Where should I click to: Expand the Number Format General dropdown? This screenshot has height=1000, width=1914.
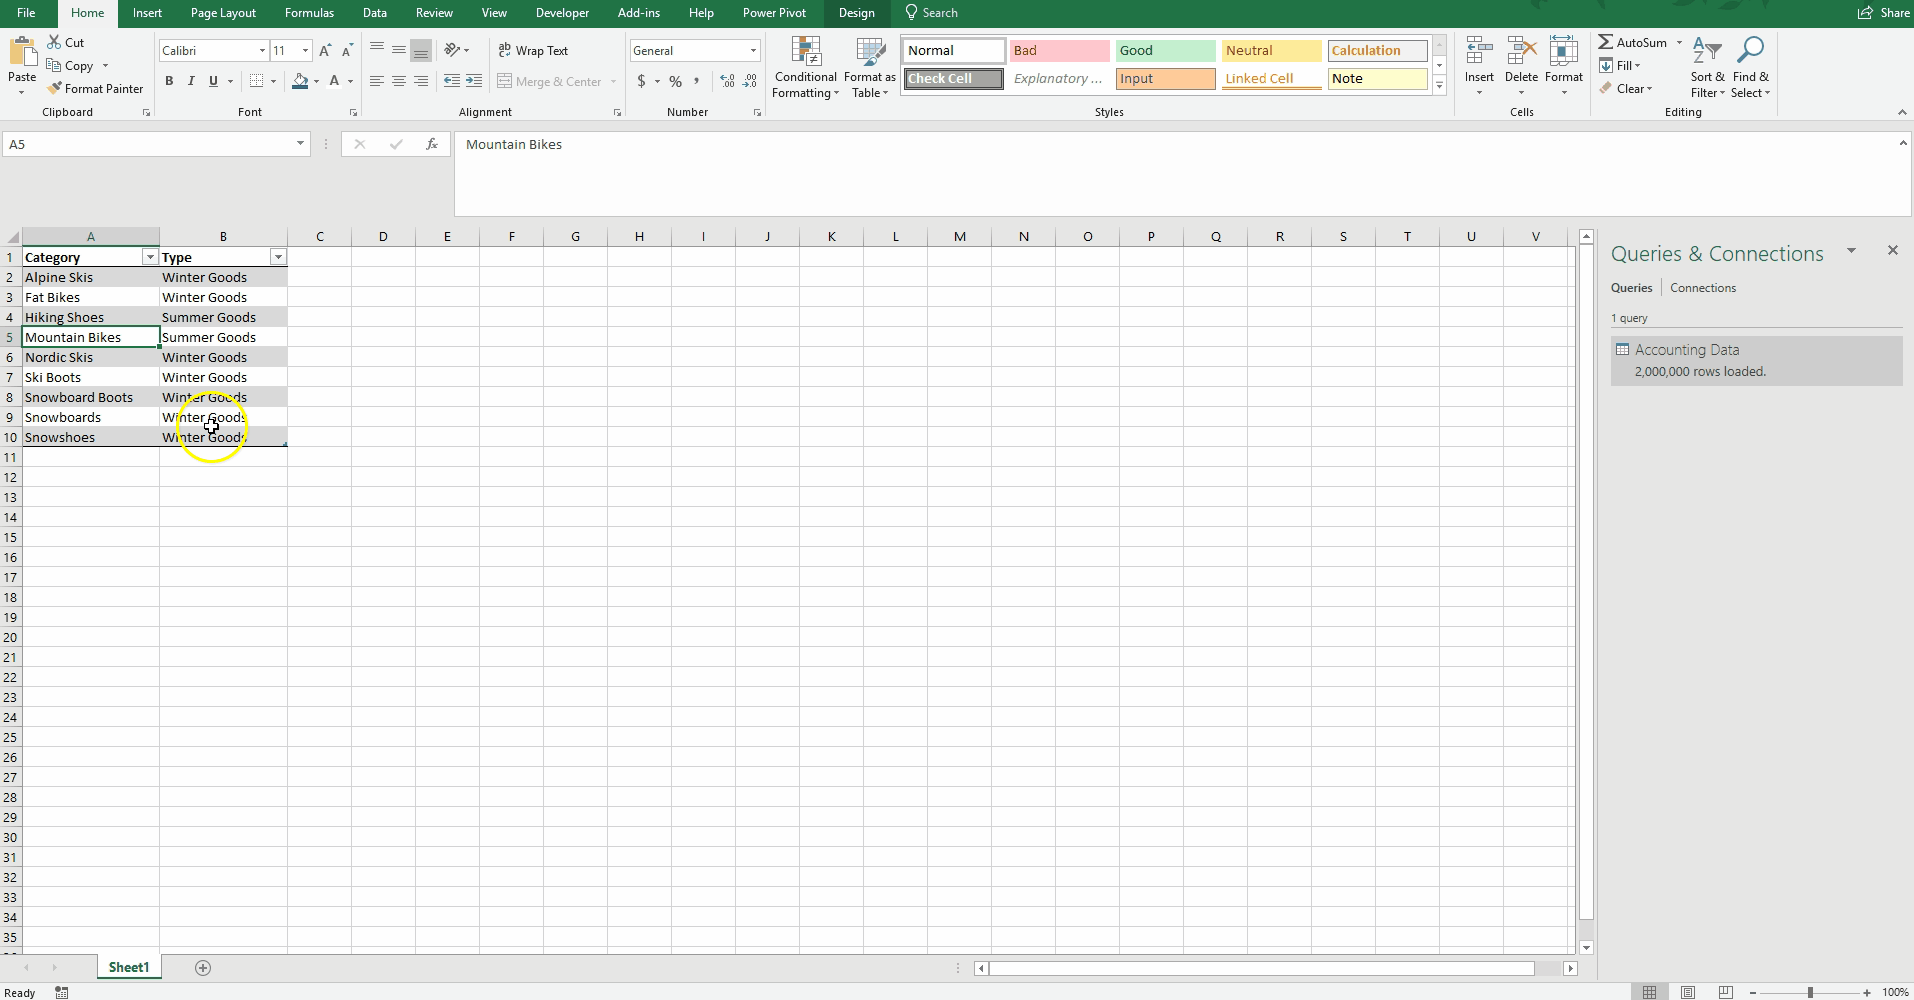coord(753,51)
